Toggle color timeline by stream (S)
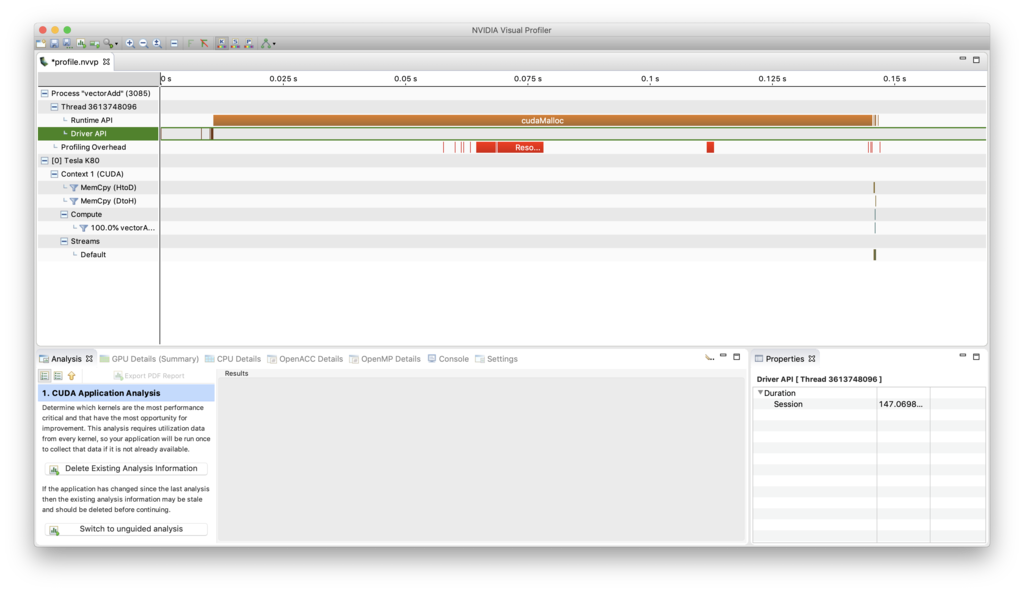 [x=235, y=44]
